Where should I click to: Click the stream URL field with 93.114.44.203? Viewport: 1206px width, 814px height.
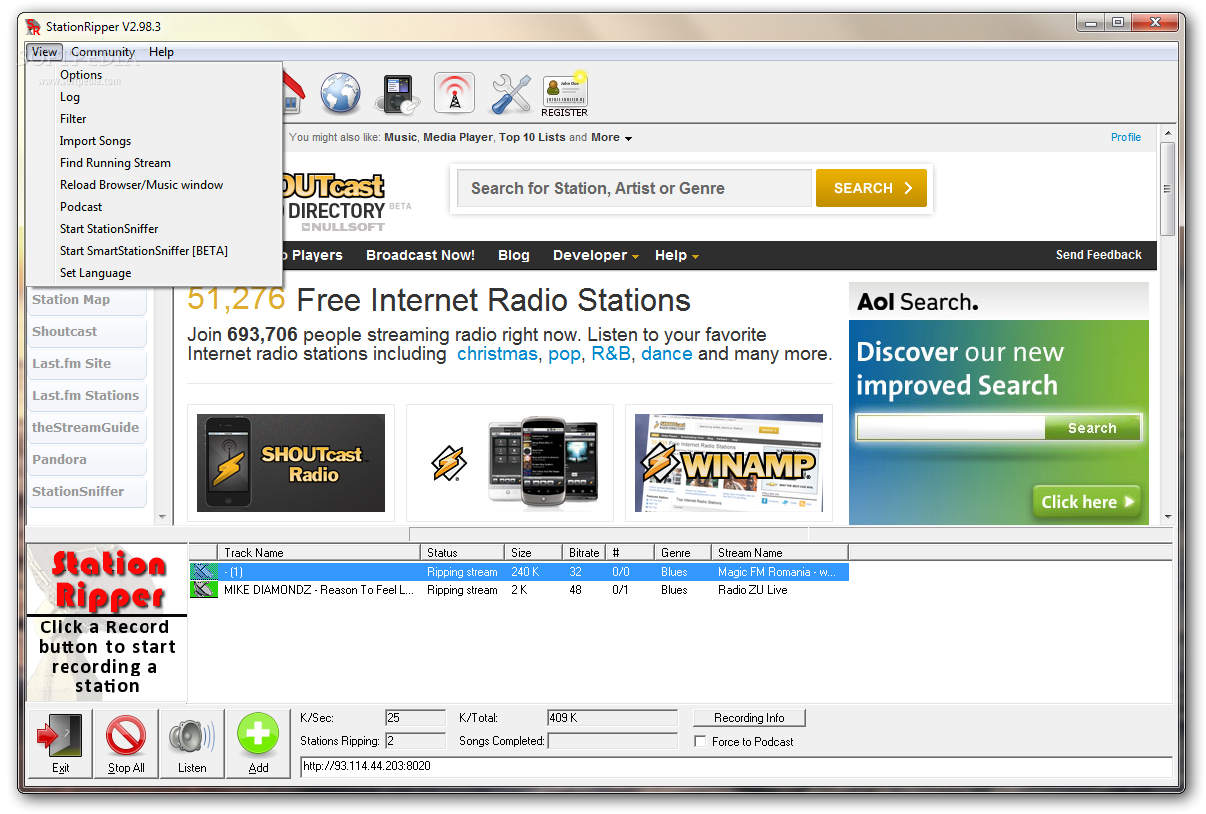point(736,767)
